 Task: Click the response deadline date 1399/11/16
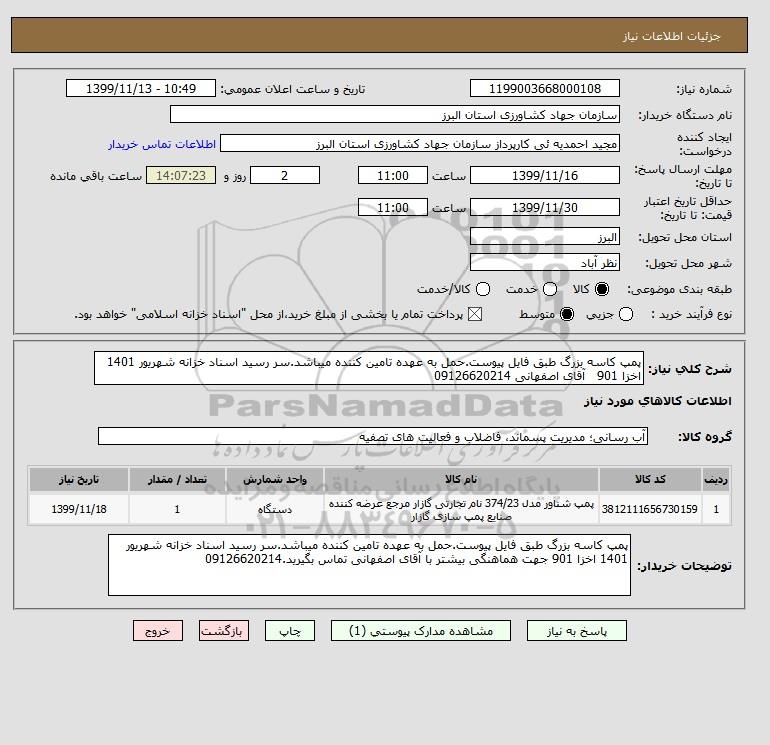545,175
